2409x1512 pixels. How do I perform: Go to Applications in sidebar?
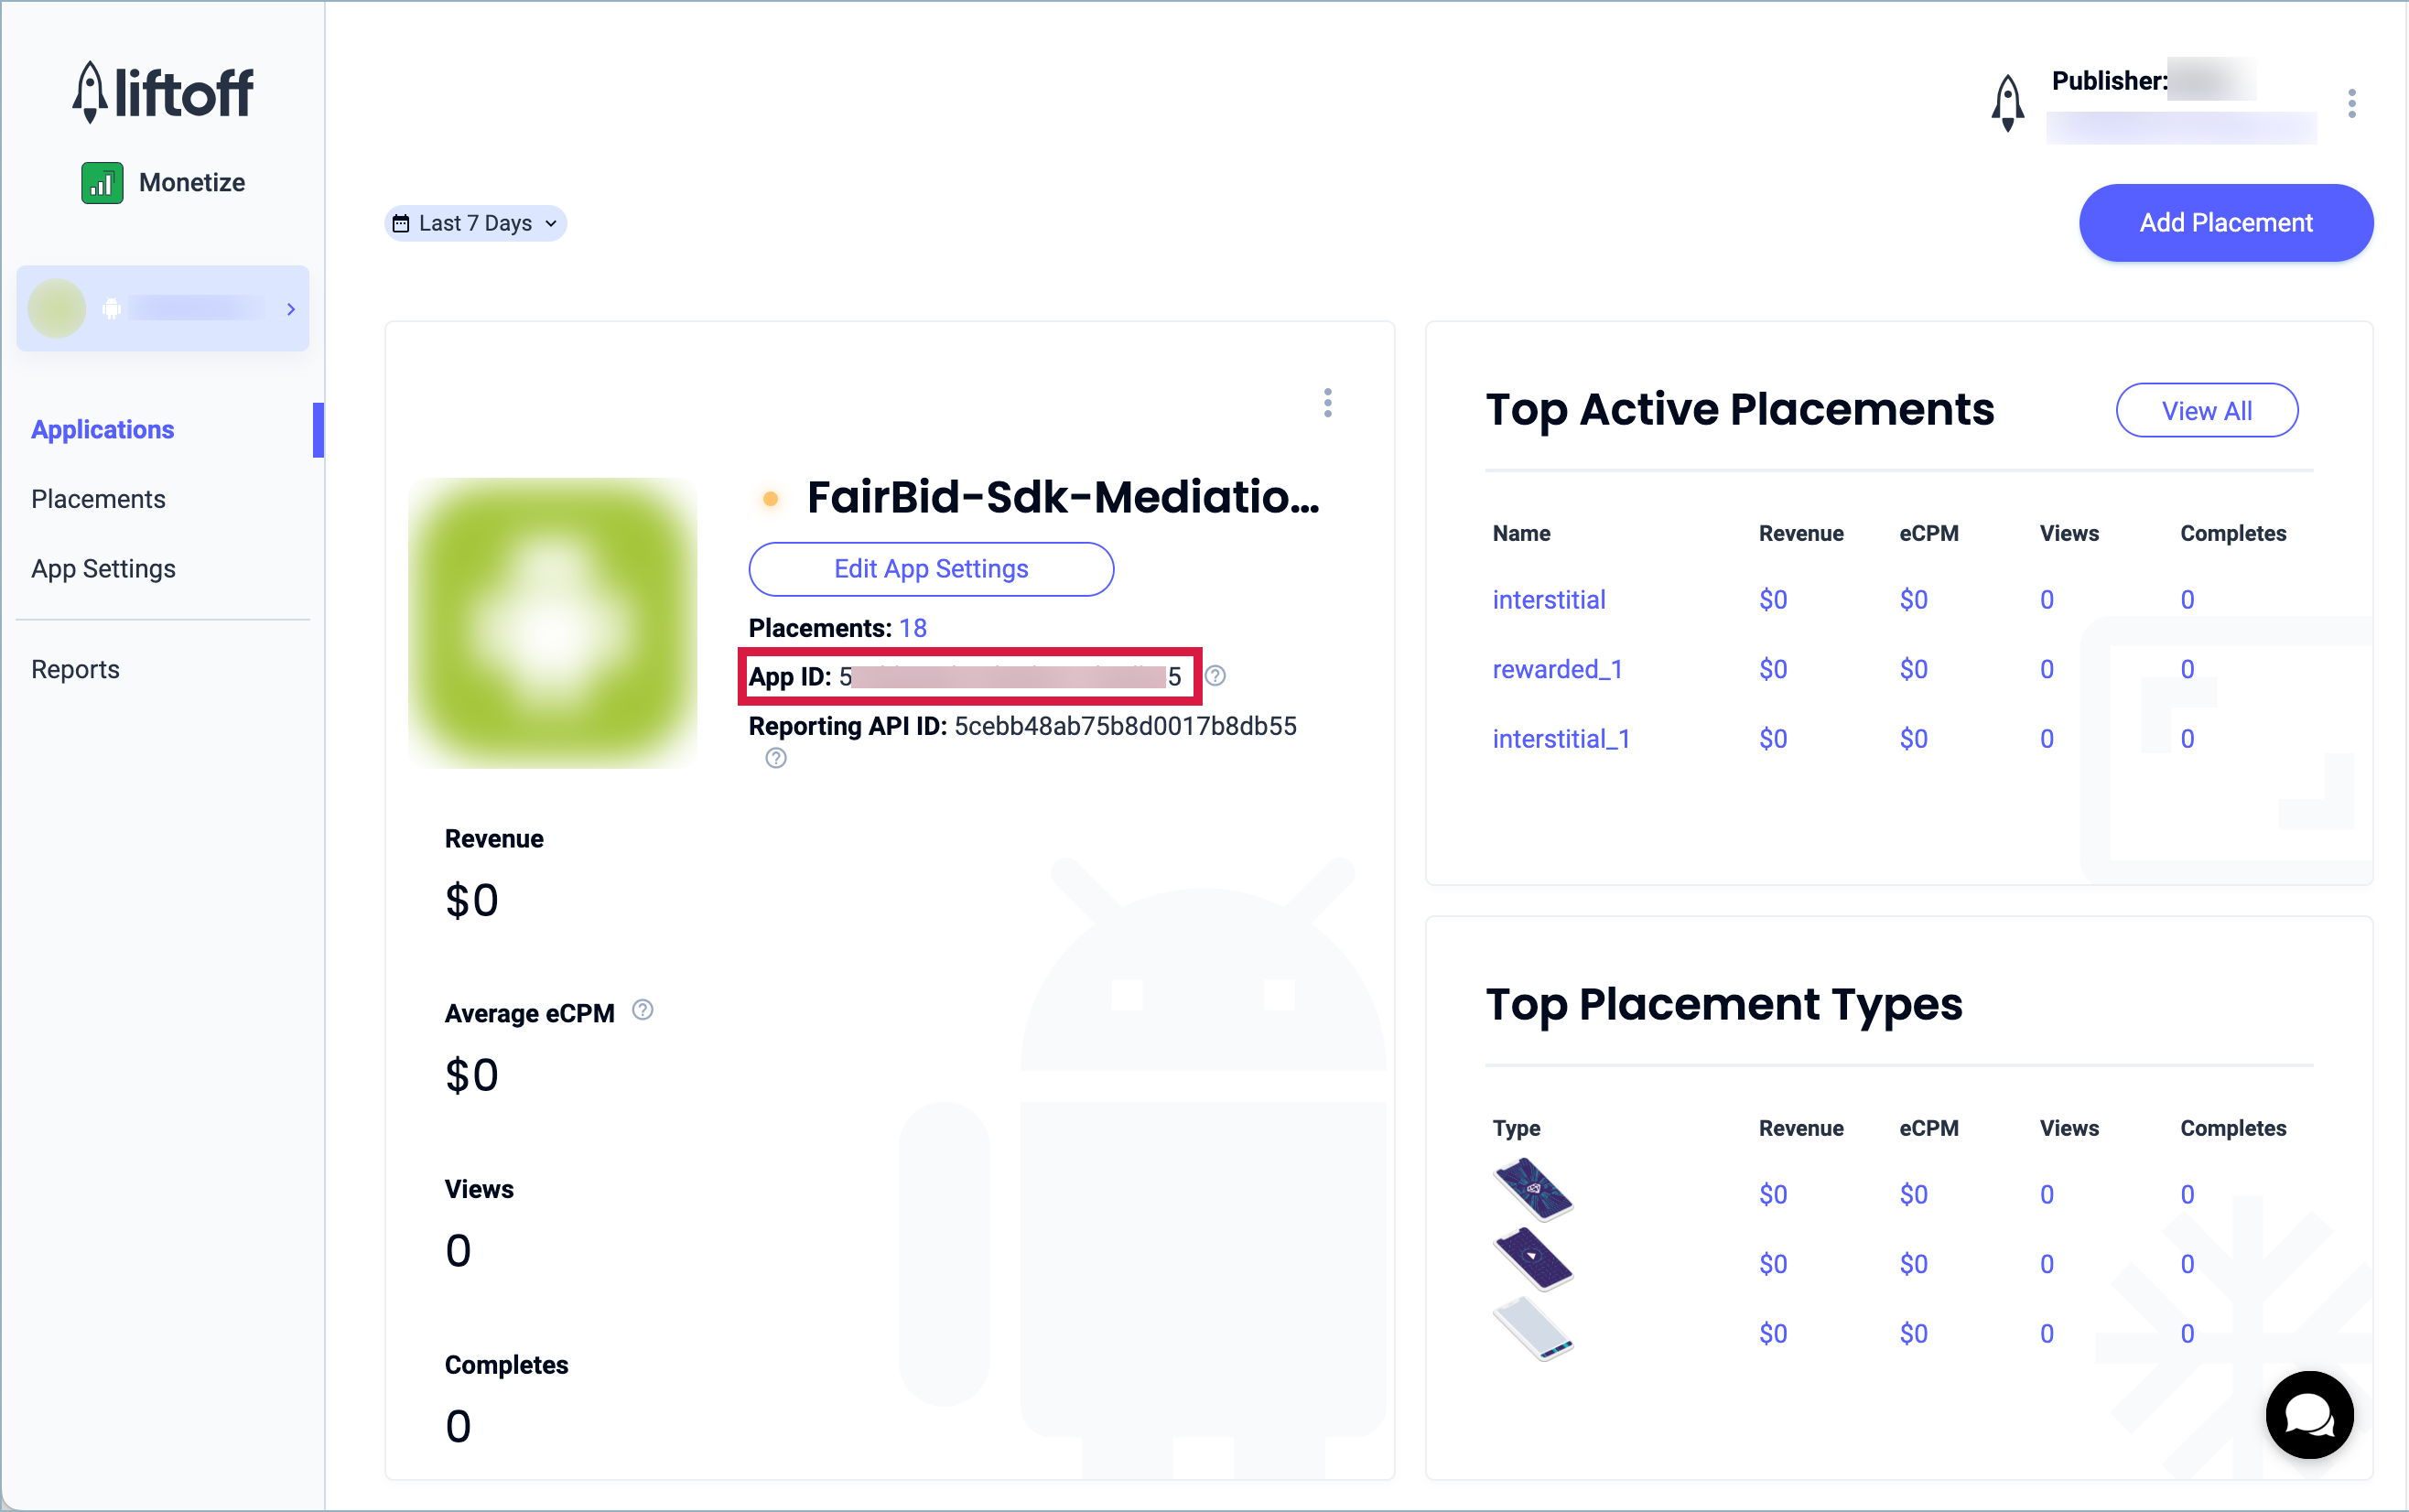pos(103,430)
